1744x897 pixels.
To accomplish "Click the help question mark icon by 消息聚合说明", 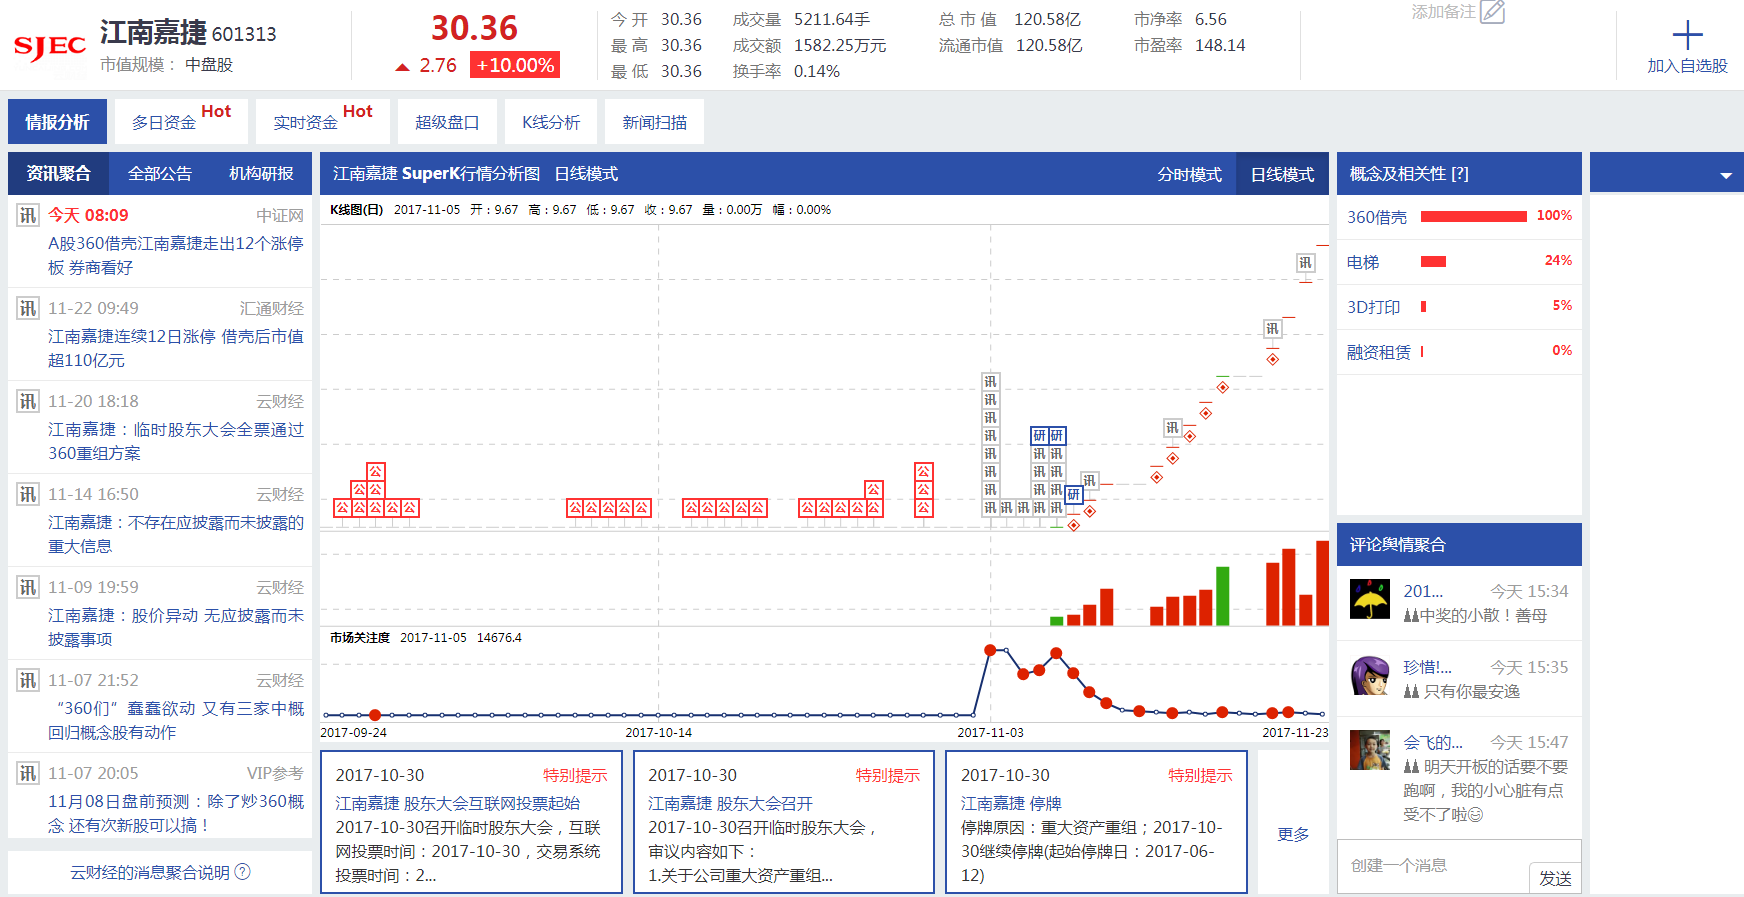I will point(242,872).
